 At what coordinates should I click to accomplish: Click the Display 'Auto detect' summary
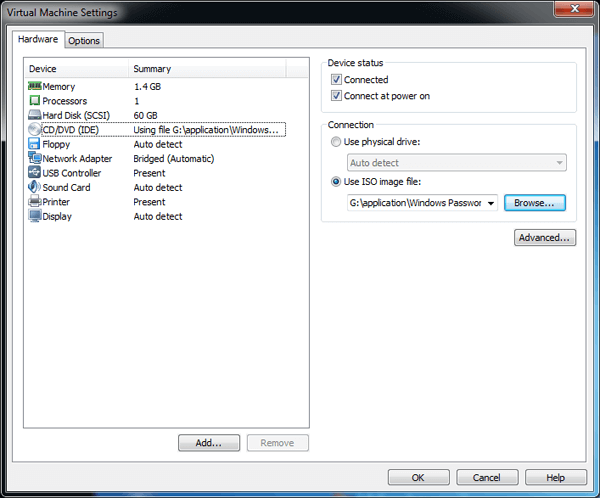click(158, 216)
